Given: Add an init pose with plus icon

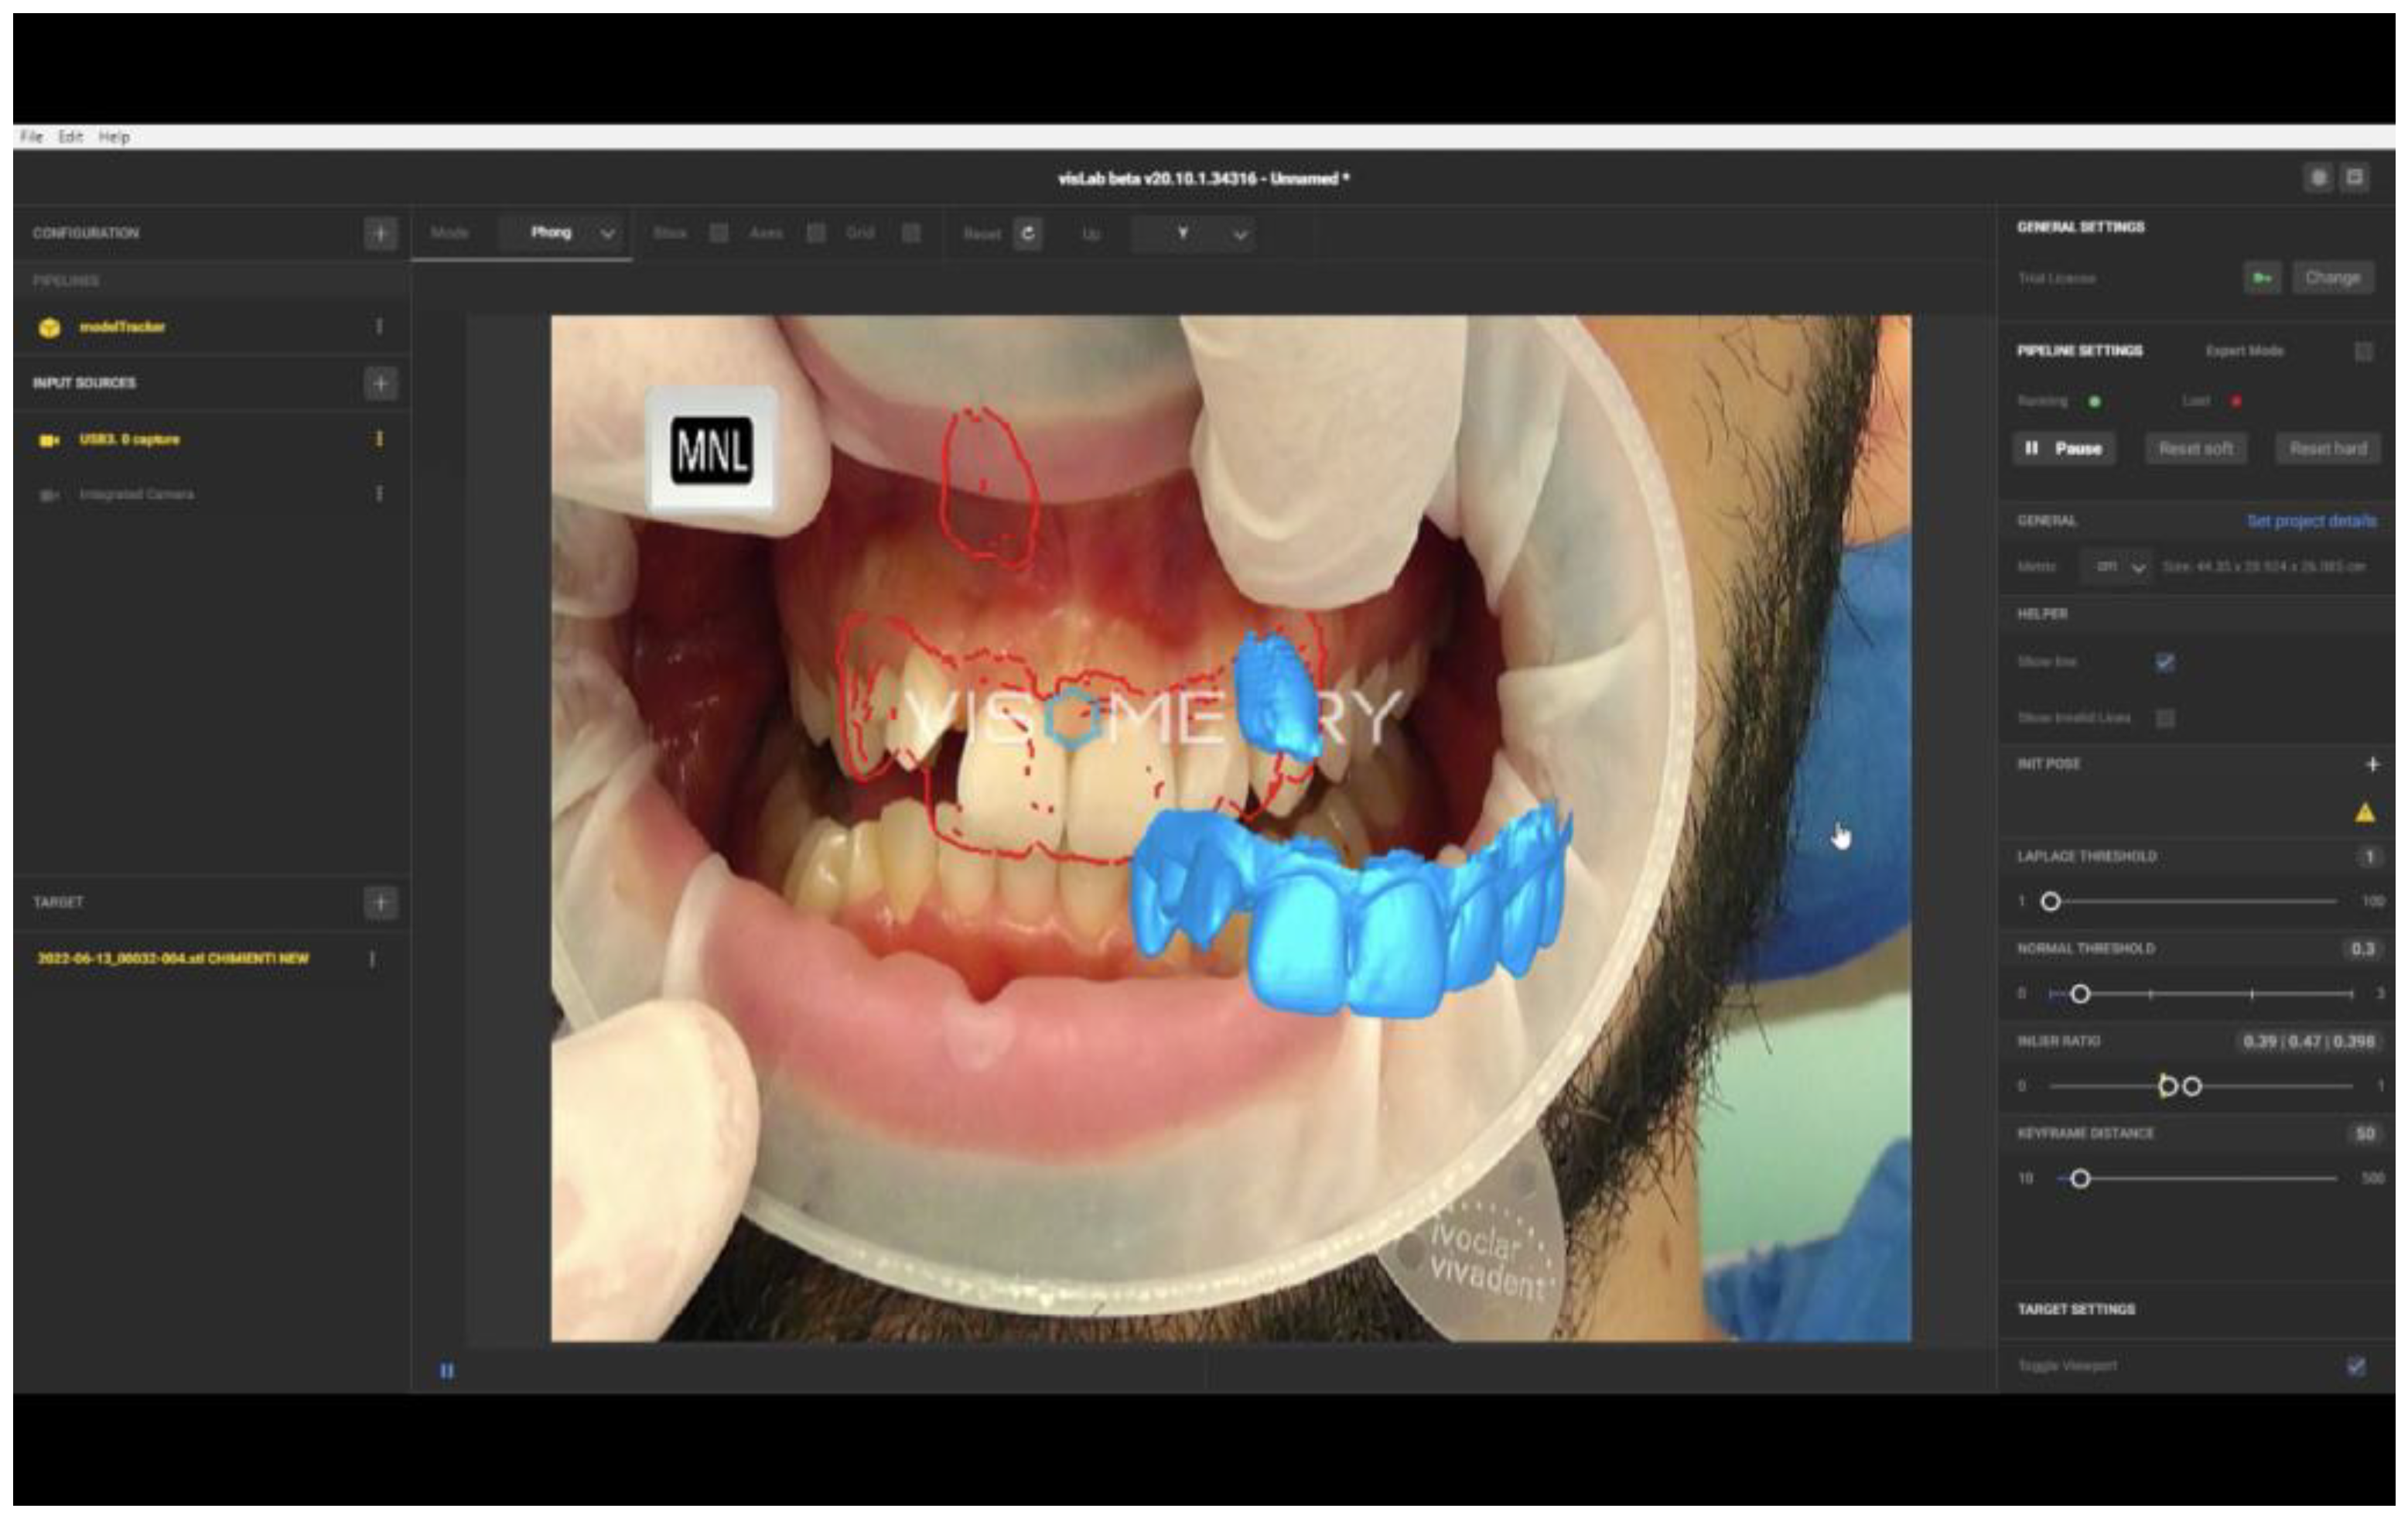Looking at the screenshot, I should coord(2372,764).
